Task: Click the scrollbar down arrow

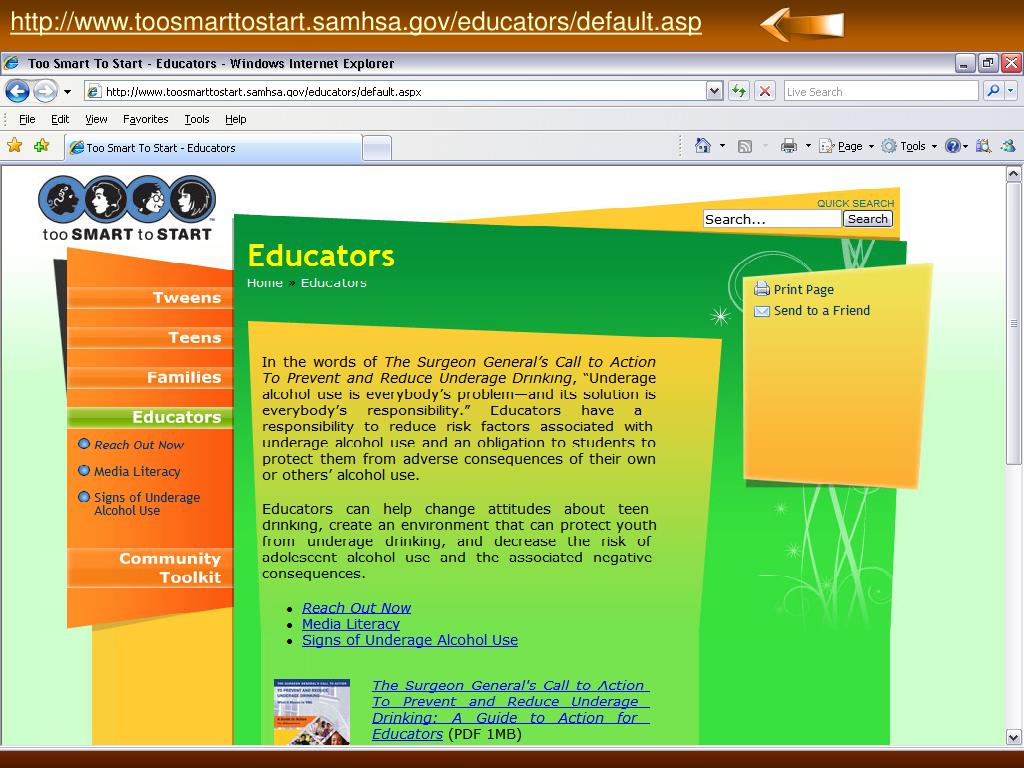Action: coord(1014,737)
